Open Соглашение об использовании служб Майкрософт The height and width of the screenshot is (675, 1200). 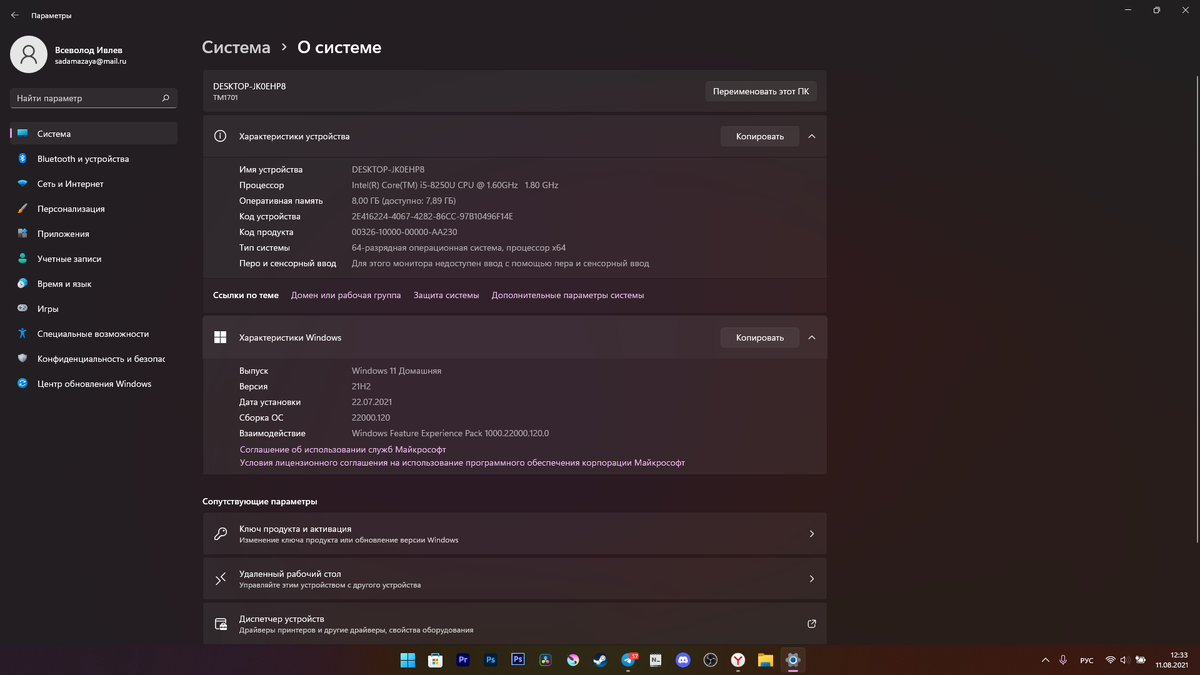[x=343, y=449]
